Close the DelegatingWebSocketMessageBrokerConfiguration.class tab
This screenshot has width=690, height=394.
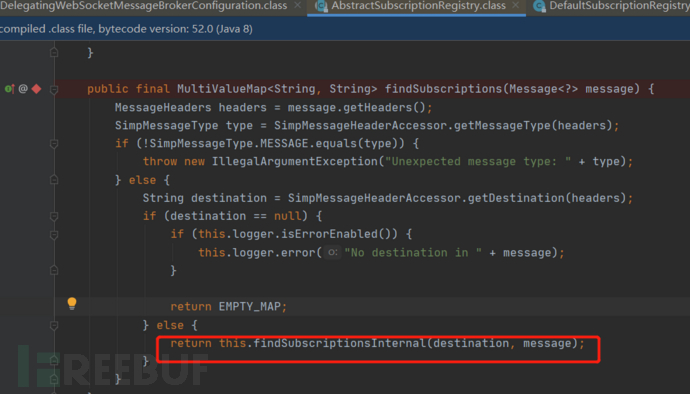(x=297, y=5)
